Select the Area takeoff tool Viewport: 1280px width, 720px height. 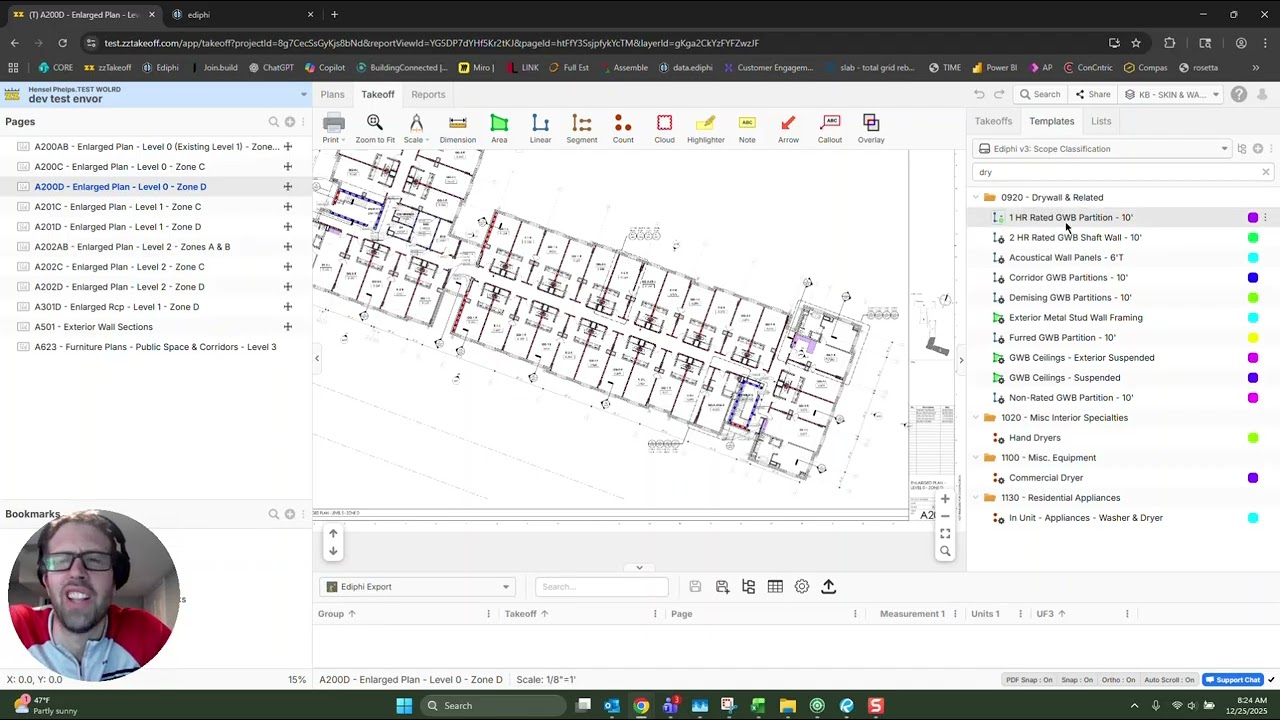click(499, 128)
